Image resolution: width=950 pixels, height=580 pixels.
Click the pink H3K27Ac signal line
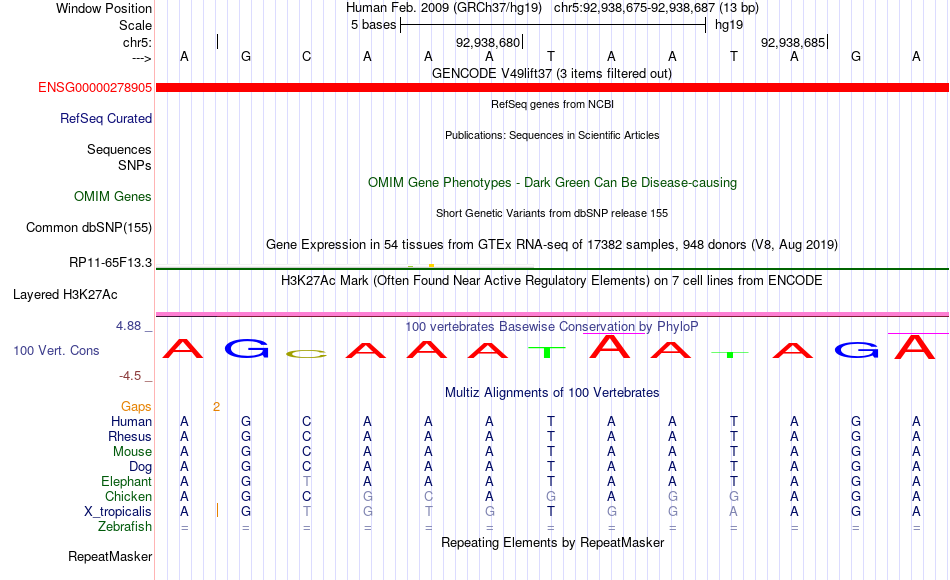(552, 315)
